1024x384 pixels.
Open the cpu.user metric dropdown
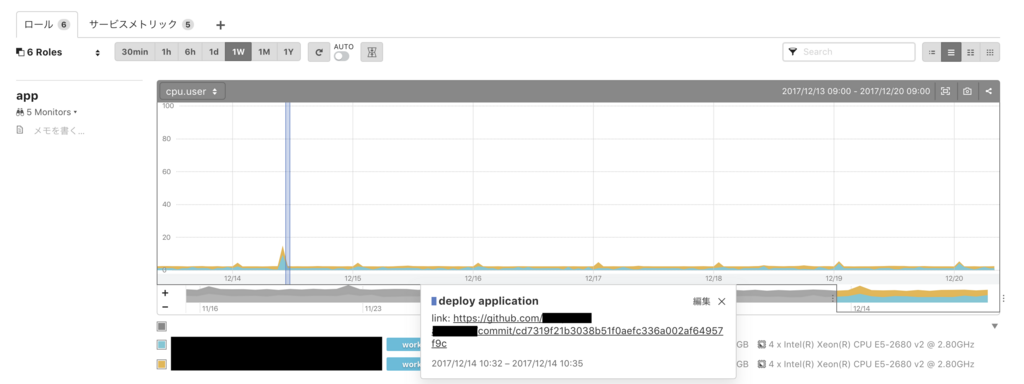(193, 91)
